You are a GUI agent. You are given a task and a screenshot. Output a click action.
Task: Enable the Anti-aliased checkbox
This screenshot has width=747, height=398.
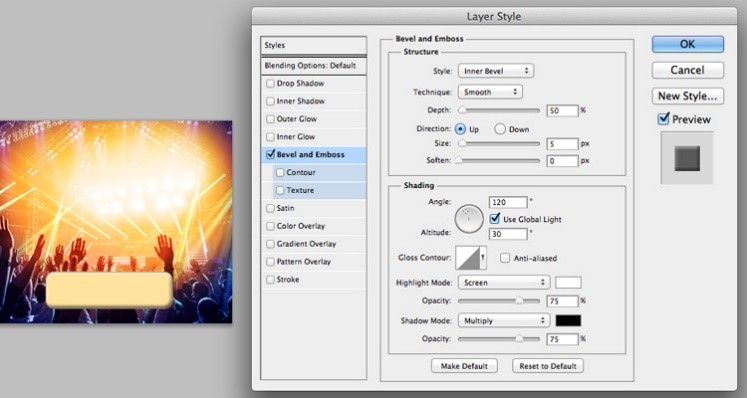point(505,258)
